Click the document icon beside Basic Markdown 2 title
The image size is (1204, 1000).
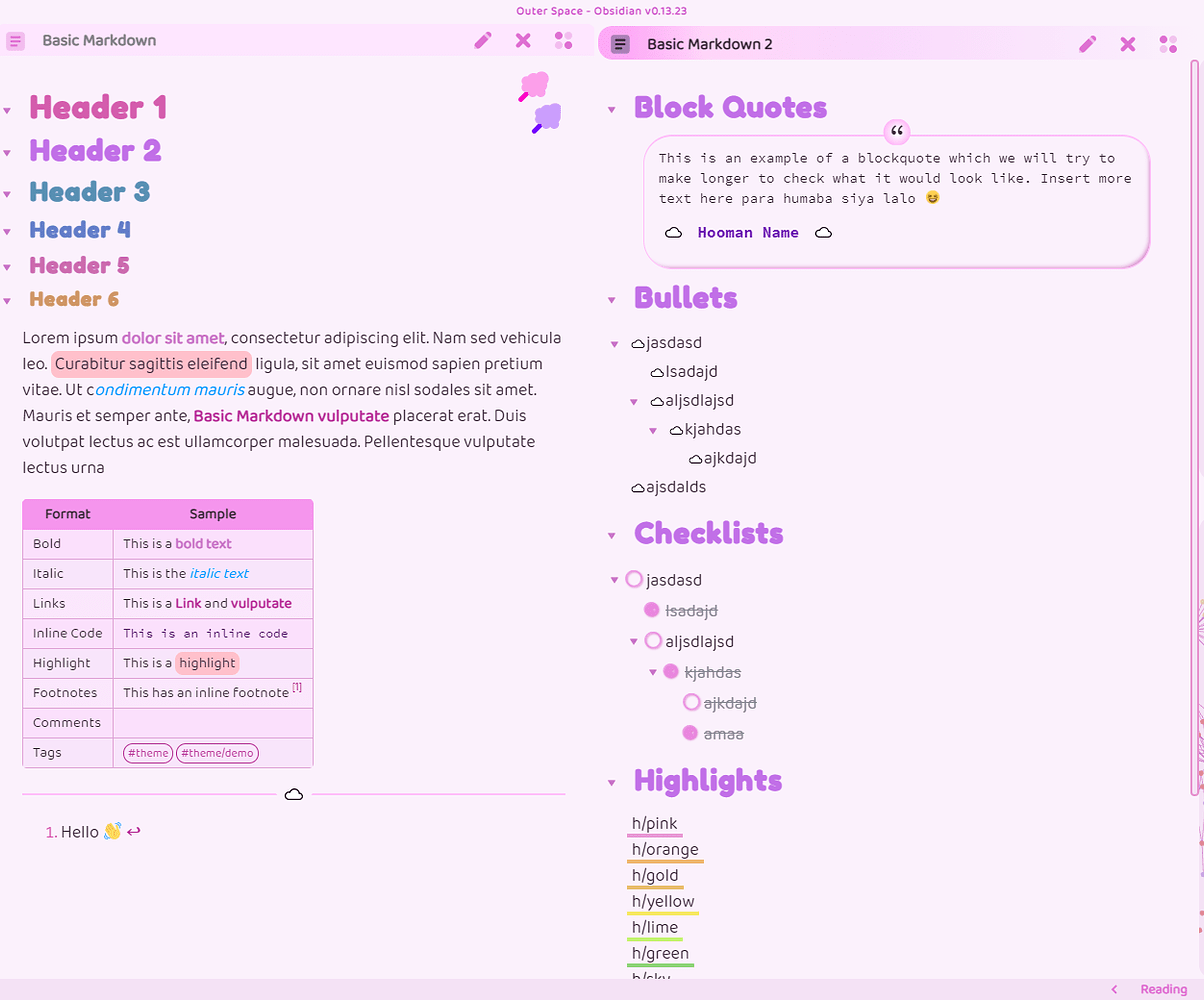(621, 44)
